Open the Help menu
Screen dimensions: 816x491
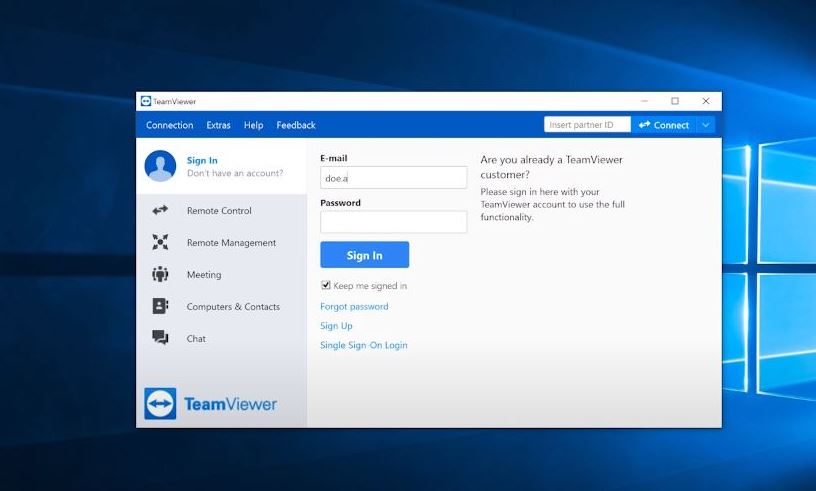(253, 125)
